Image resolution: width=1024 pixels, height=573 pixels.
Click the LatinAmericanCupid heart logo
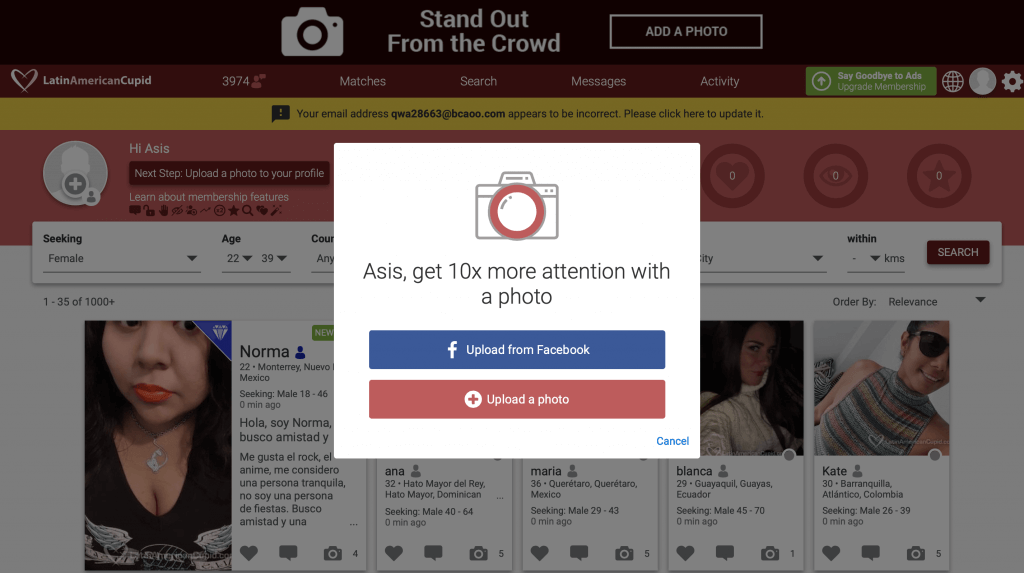(24, 80)
